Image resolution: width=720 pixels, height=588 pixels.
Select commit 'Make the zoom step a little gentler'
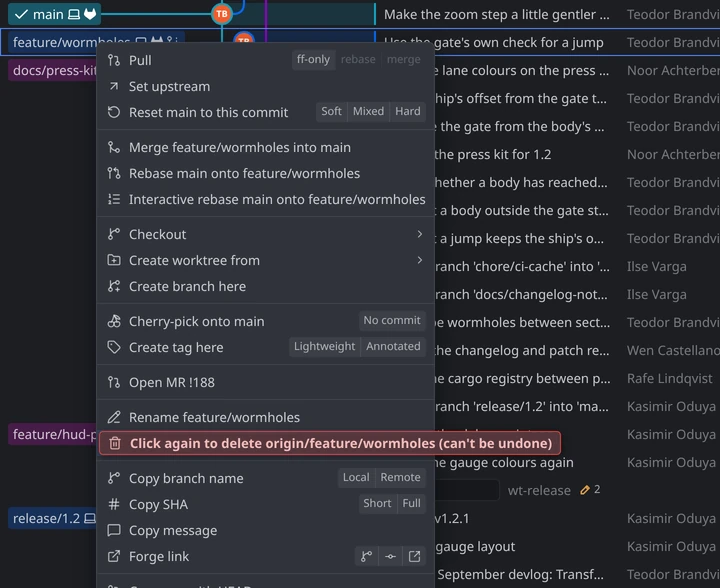496,15
